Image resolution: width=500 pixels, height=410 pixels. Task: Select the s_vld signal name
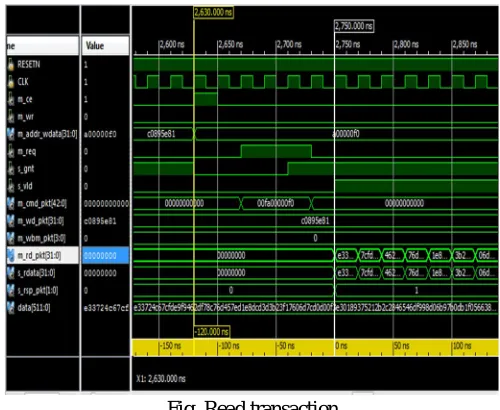25,186
